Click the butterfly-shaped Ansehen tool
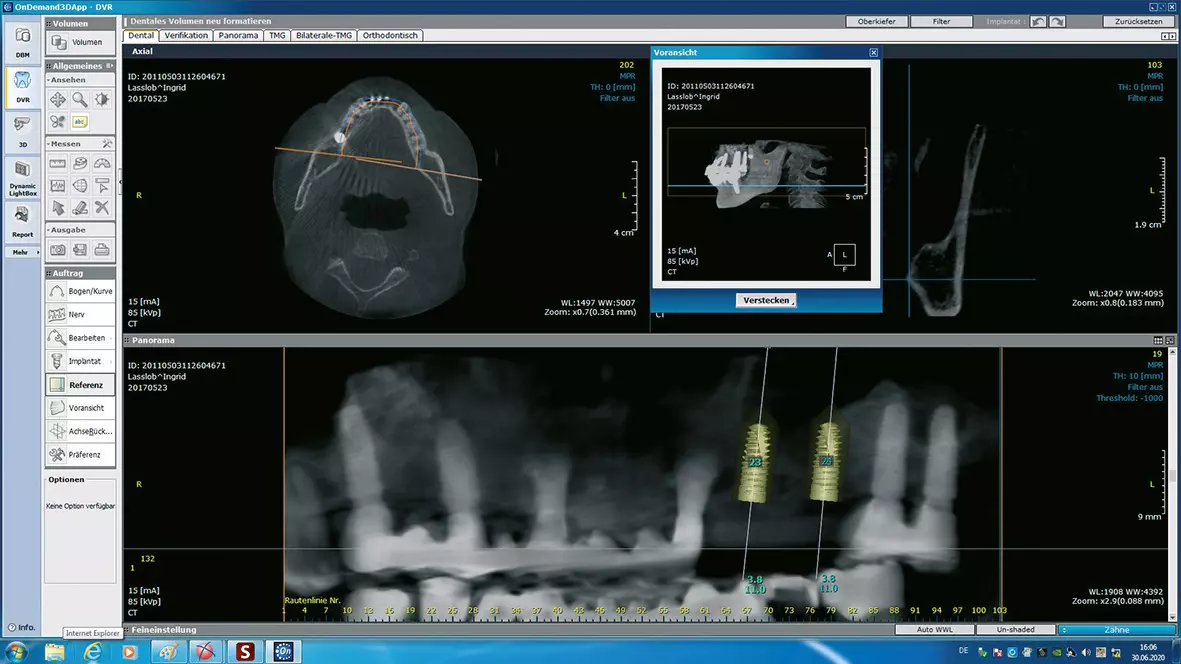Viewport: 1181px width, 664px height. (58, 121)
